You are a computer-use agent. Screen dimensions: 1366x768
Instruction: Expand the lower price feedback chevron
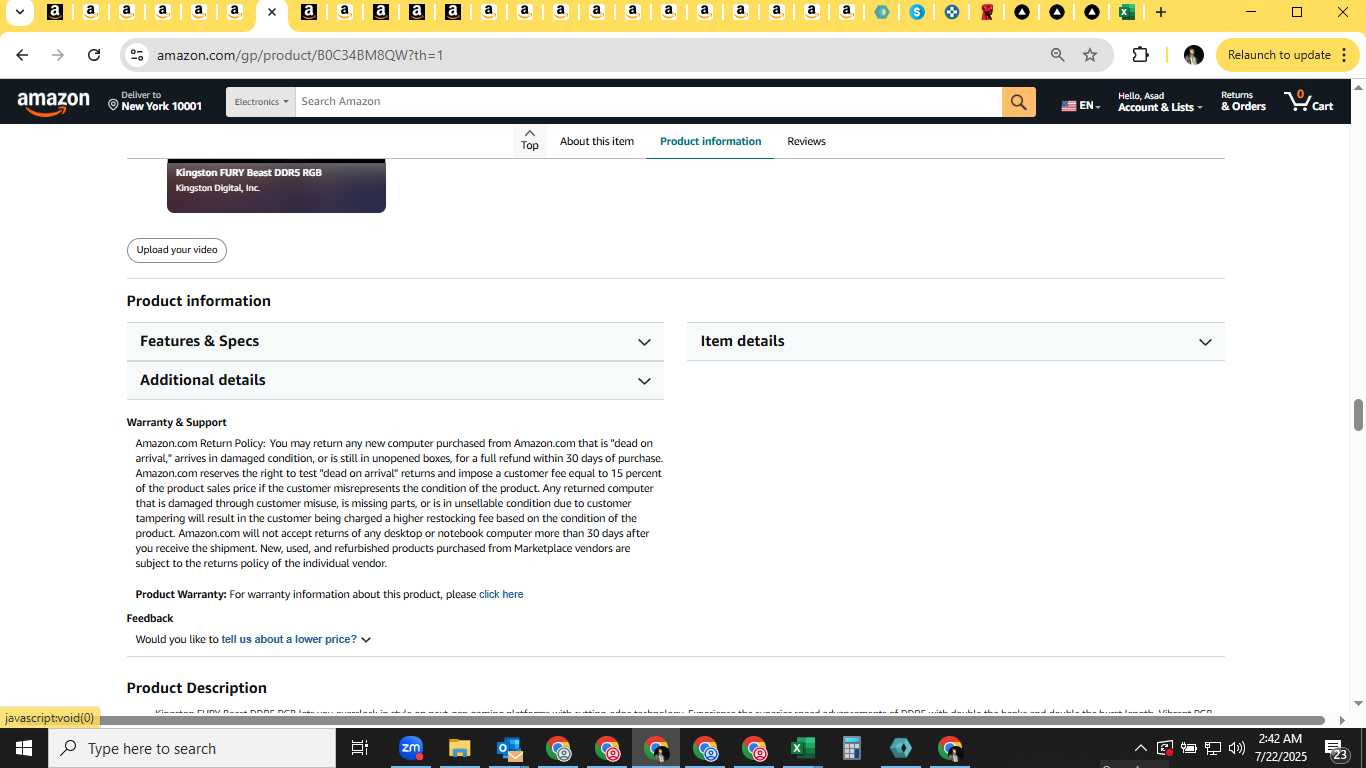coord(366,640)
